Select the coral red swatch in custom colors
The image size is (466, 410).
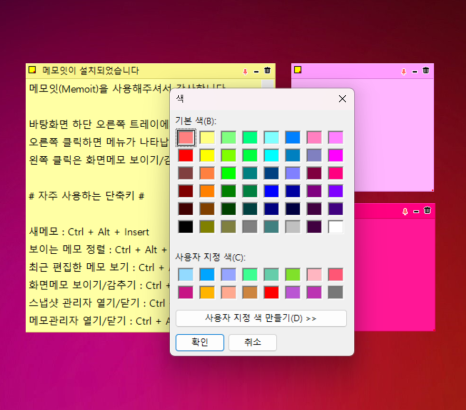pos(335,274)
